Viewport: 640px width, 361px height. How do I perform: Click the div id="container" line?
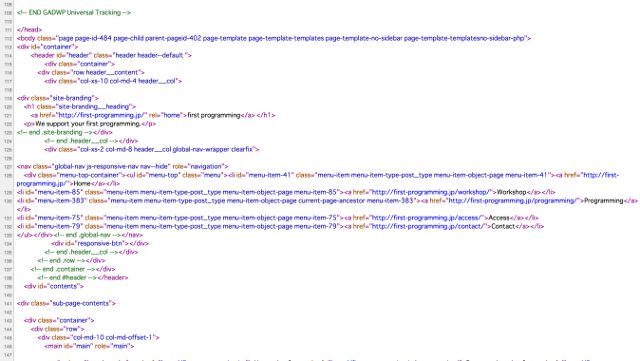point(47,47)
